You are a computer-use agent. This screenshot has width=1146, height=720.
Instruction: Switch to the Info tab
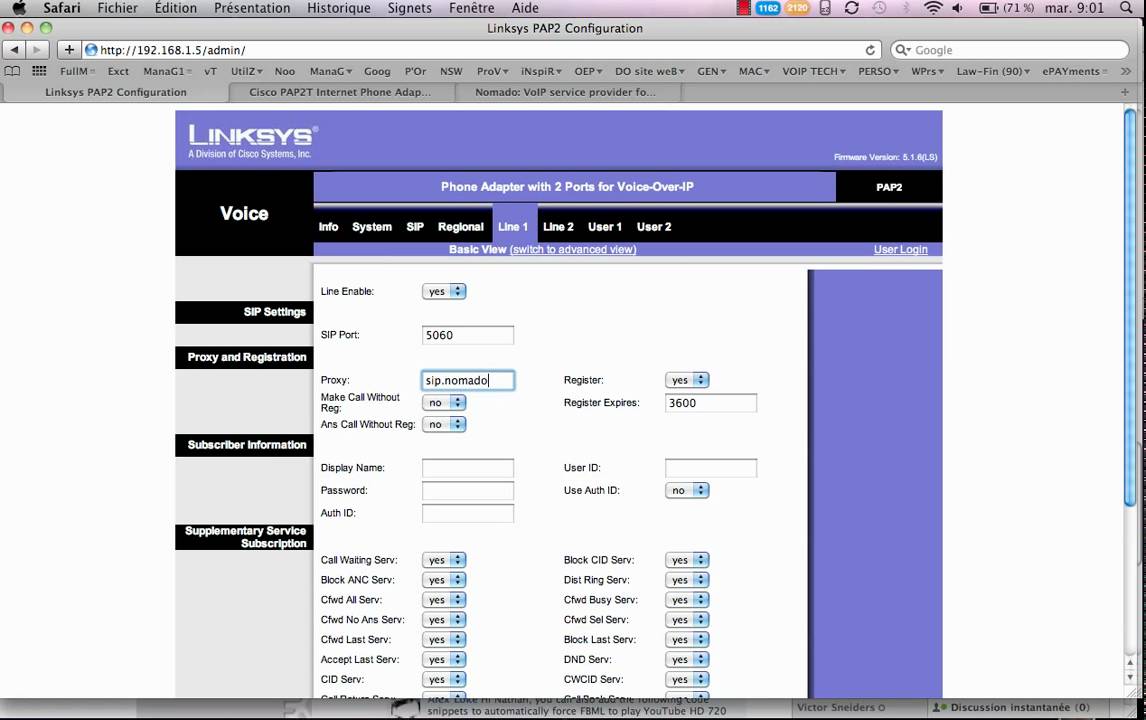pos(328,227)
